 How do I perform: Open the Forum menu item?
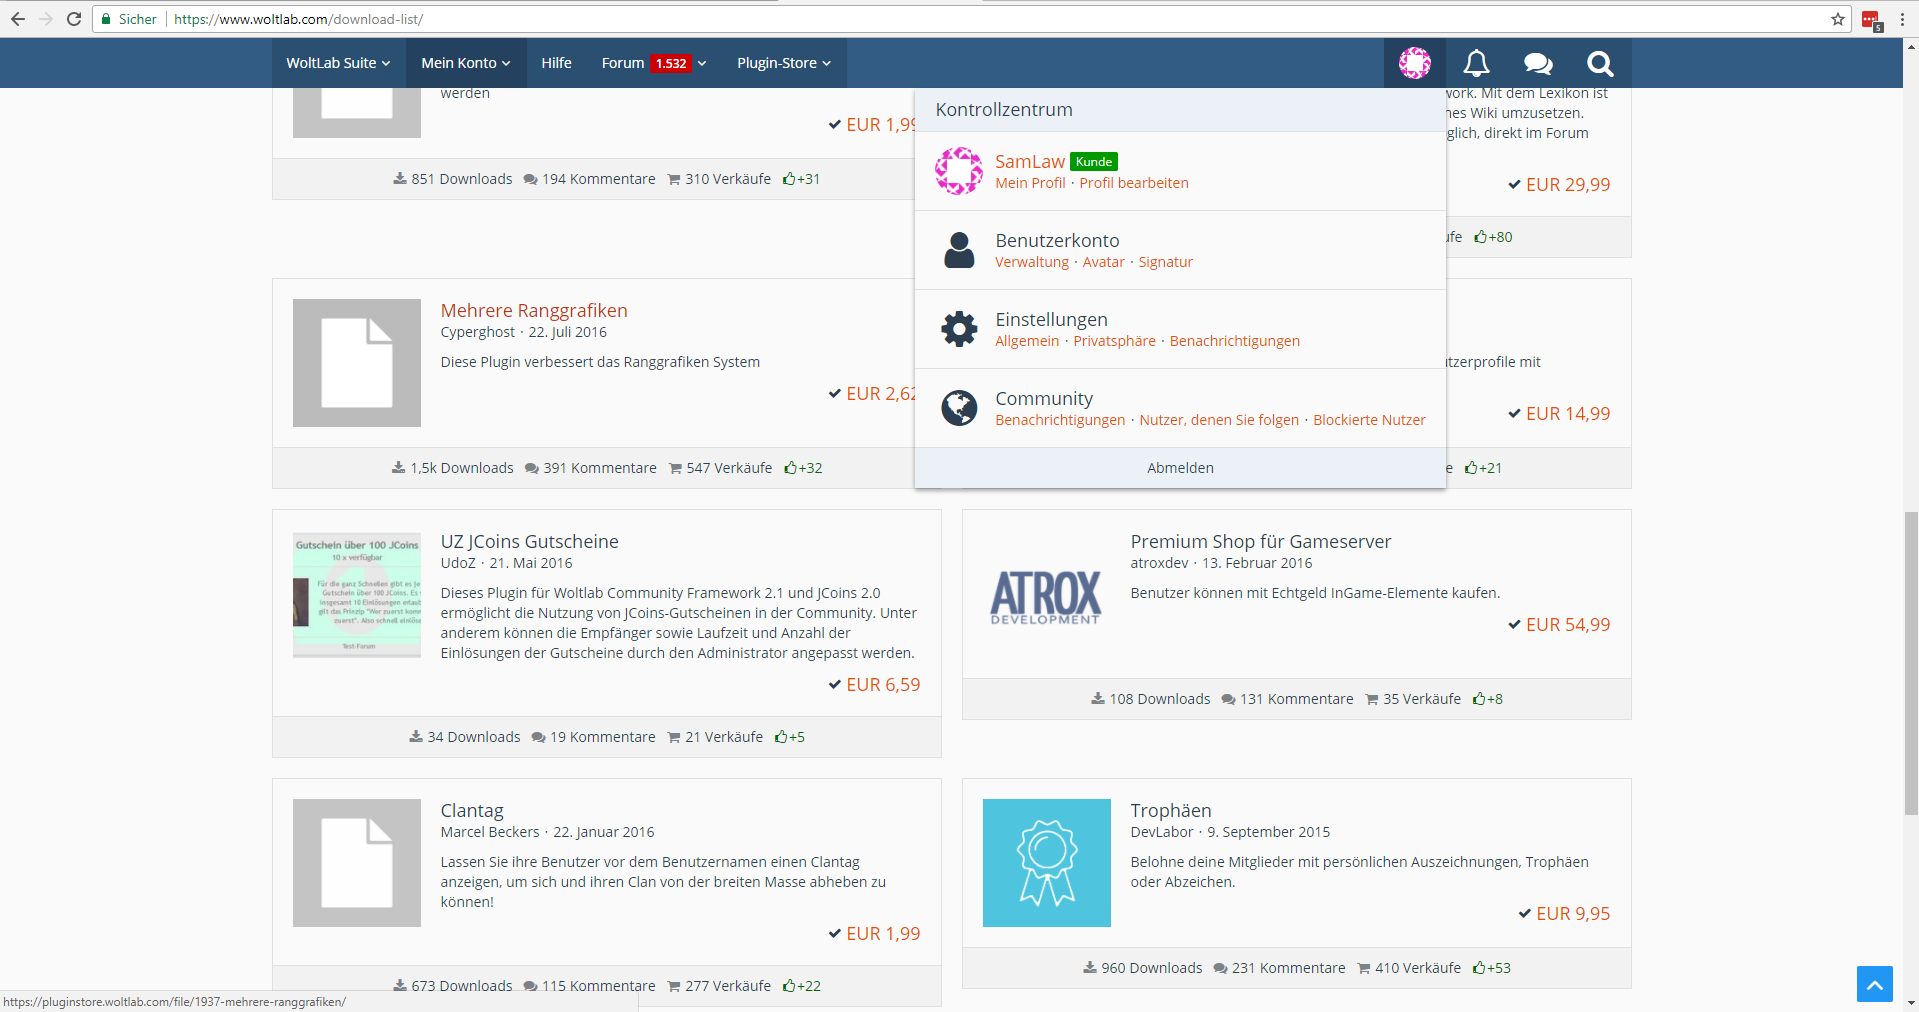pyautogui.click(x=623, y=63)
